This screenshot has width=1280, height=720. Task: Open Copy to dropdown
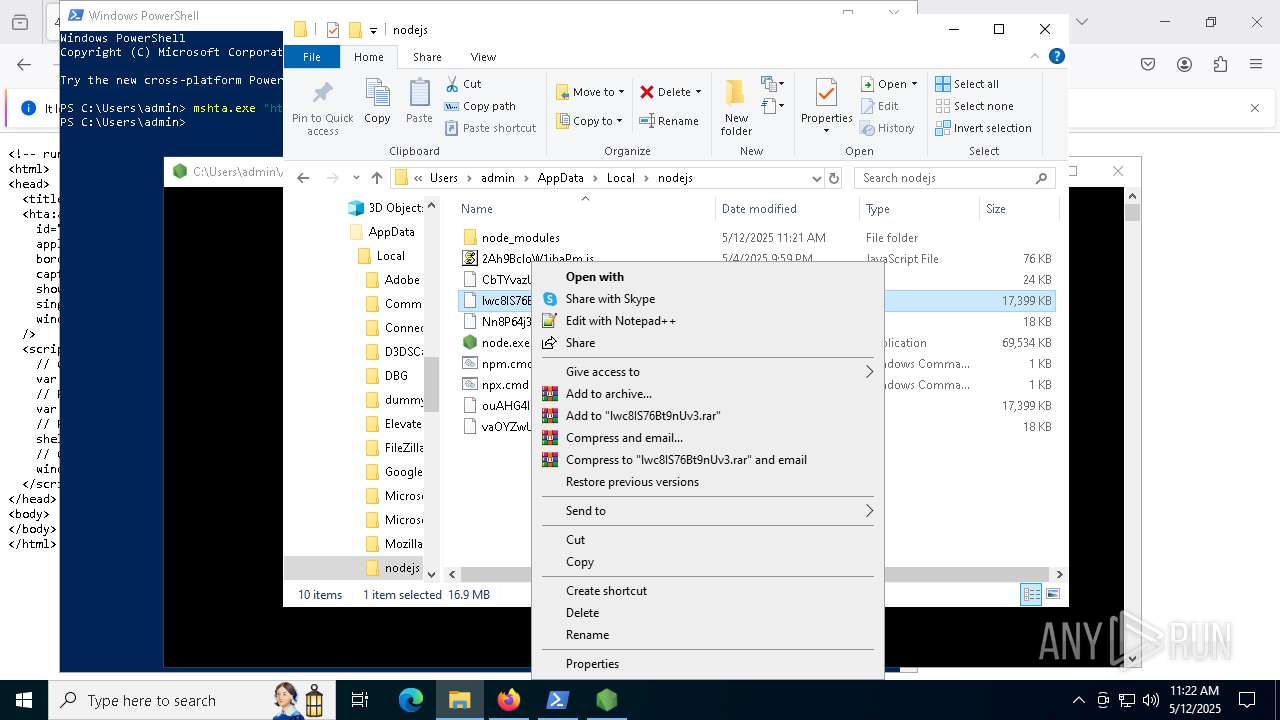point(590,121)
